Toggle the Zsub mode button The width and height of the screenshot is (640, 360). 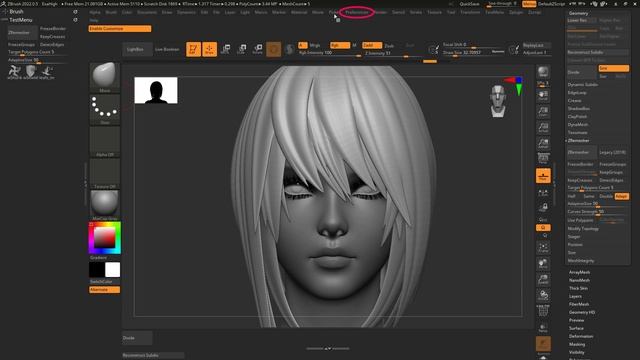389,46
